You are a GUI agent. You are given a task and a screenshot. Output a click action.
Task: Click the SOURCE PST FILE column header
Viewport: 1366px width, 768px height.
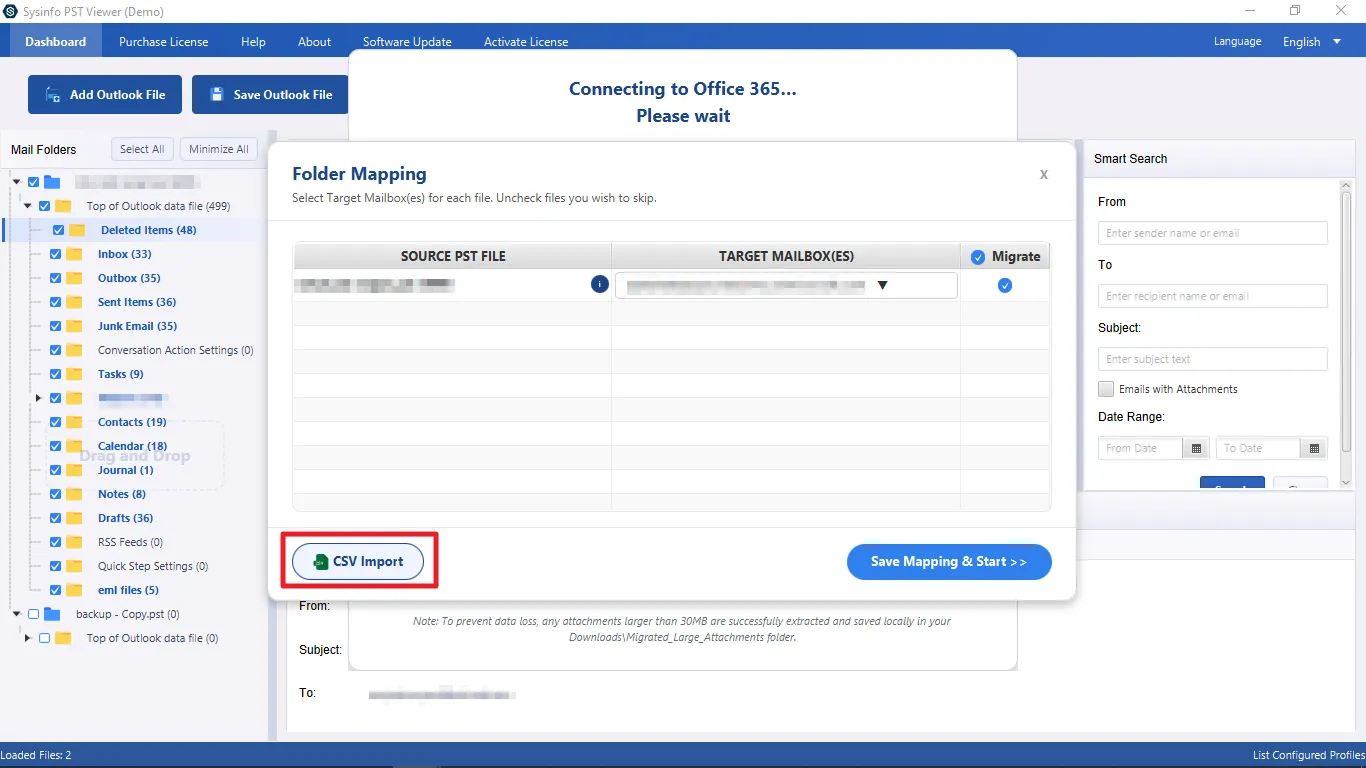tap(453, 256)
